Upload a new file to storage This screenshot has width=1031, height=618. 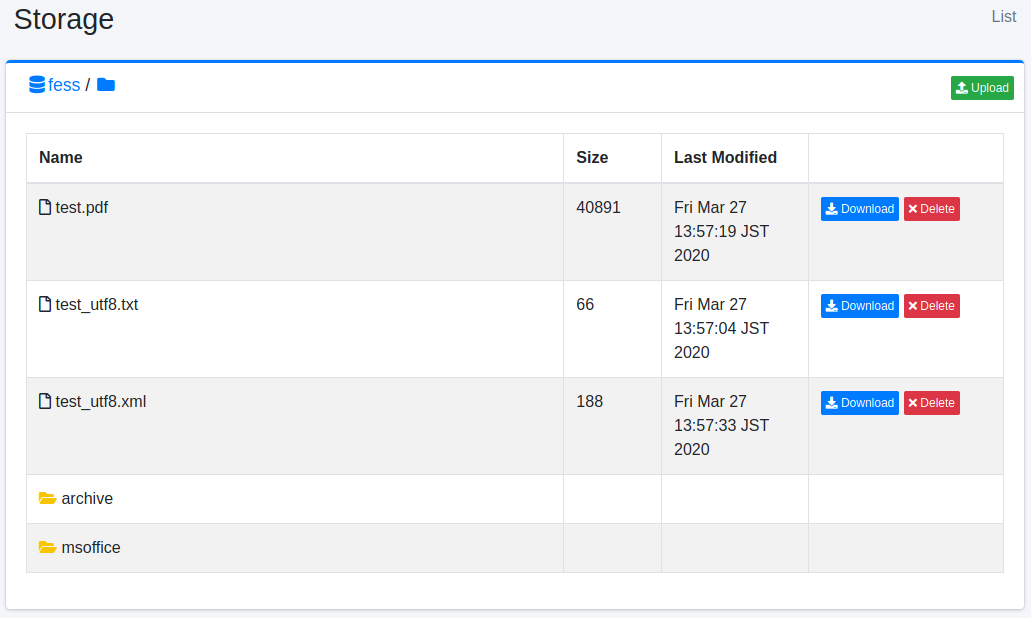[x=981, y=88]
